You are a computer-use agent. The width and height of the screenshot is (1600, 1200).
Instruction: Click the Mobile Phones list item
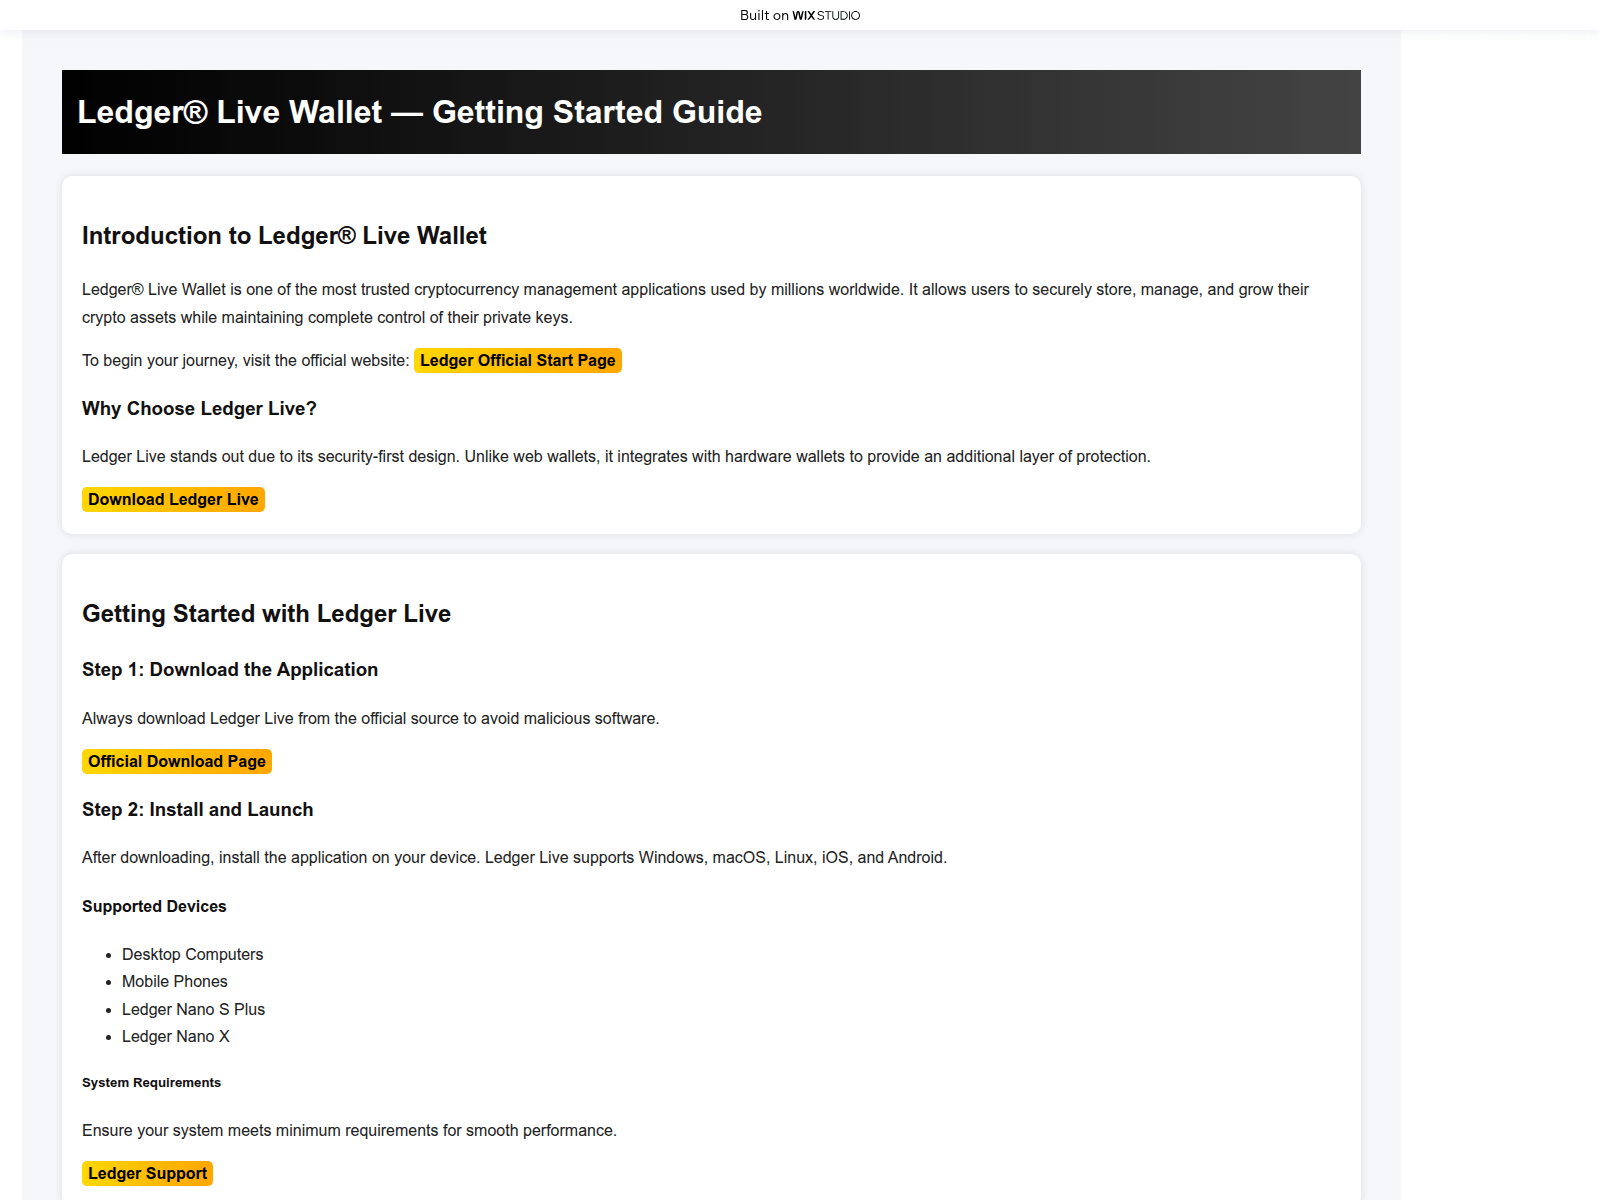(174, 981)
